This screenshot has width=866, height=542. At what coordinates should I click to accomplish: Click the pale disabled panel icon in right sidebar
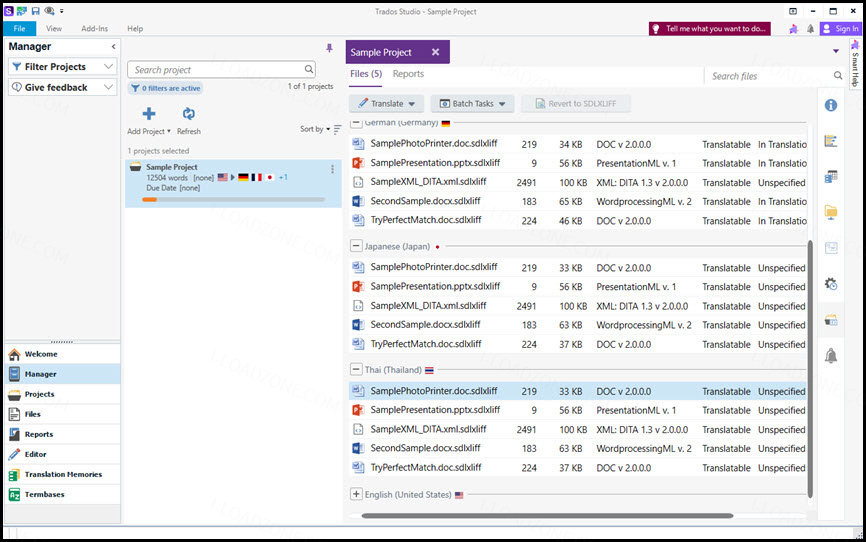(x=831, y=248)
